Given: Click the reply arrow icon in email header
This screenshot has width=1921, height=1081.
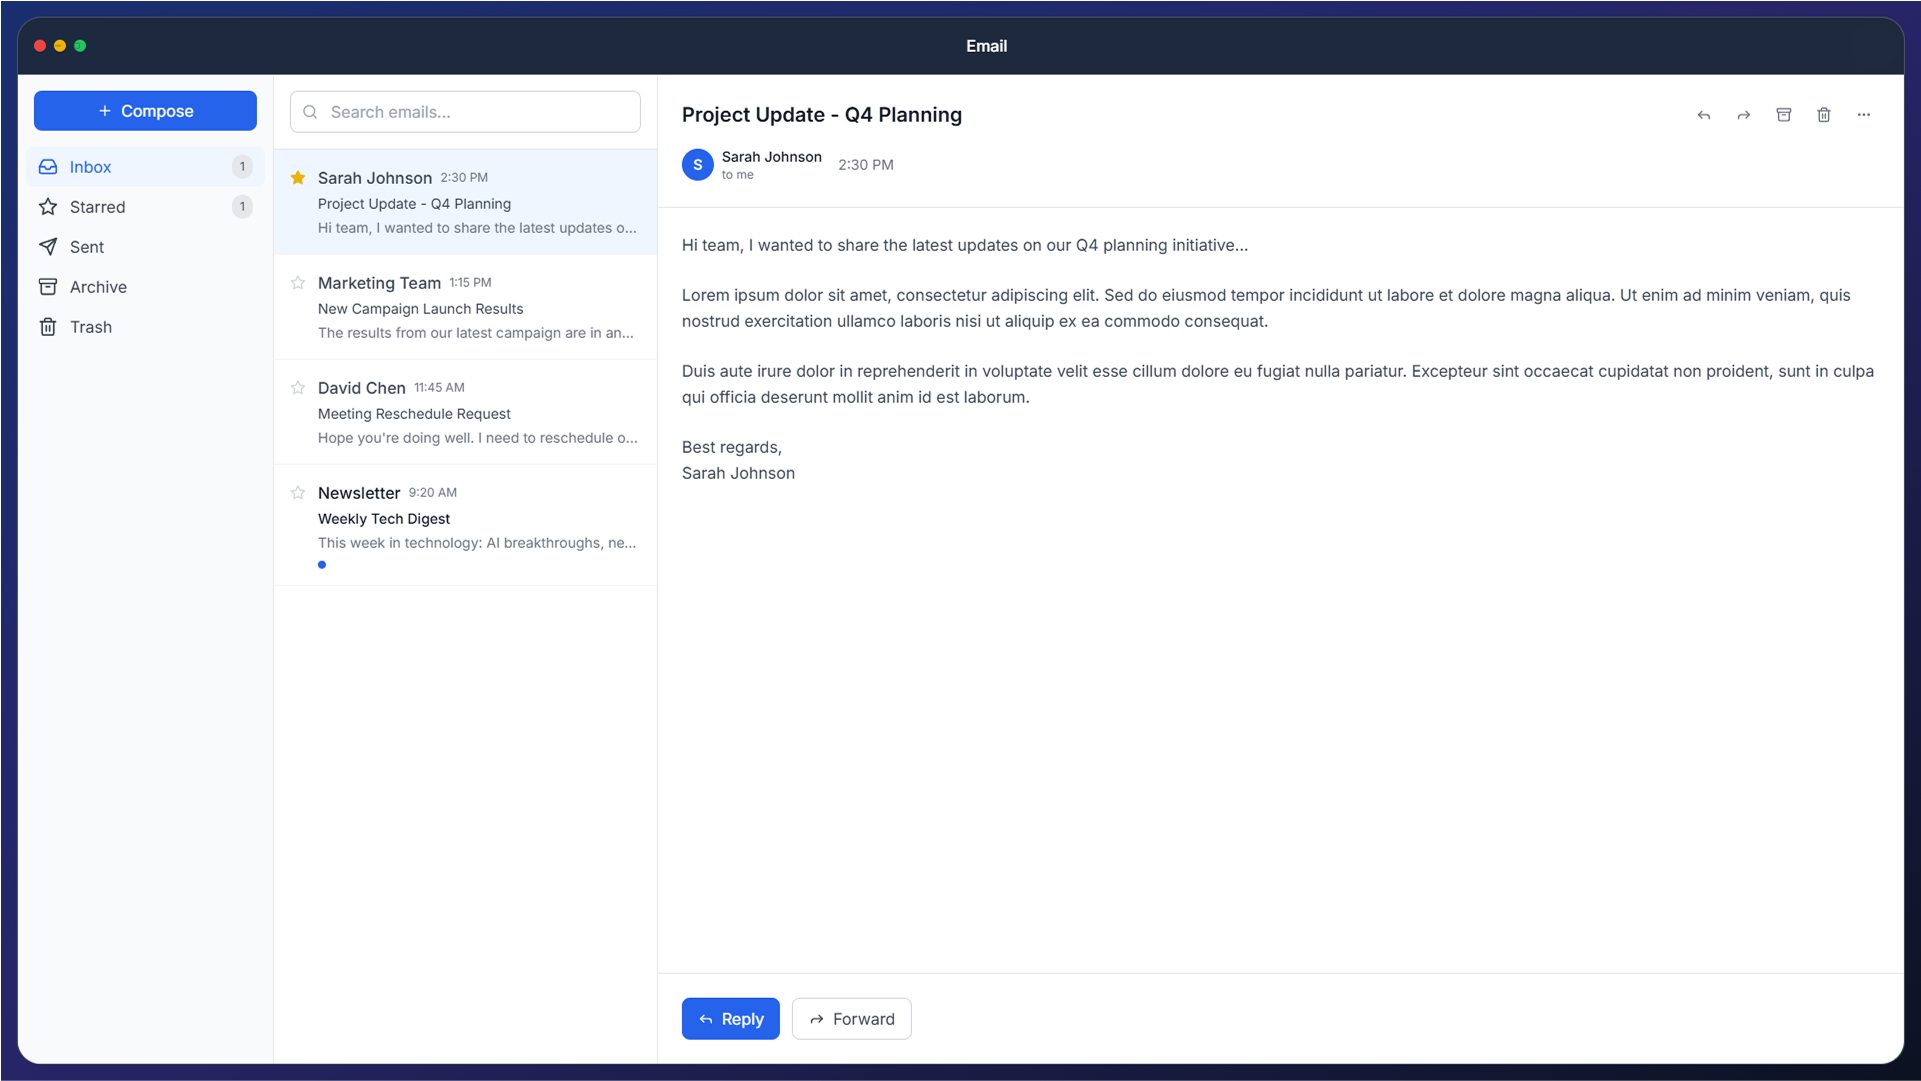Looking at the screenshot, I should click(1703, 115).
